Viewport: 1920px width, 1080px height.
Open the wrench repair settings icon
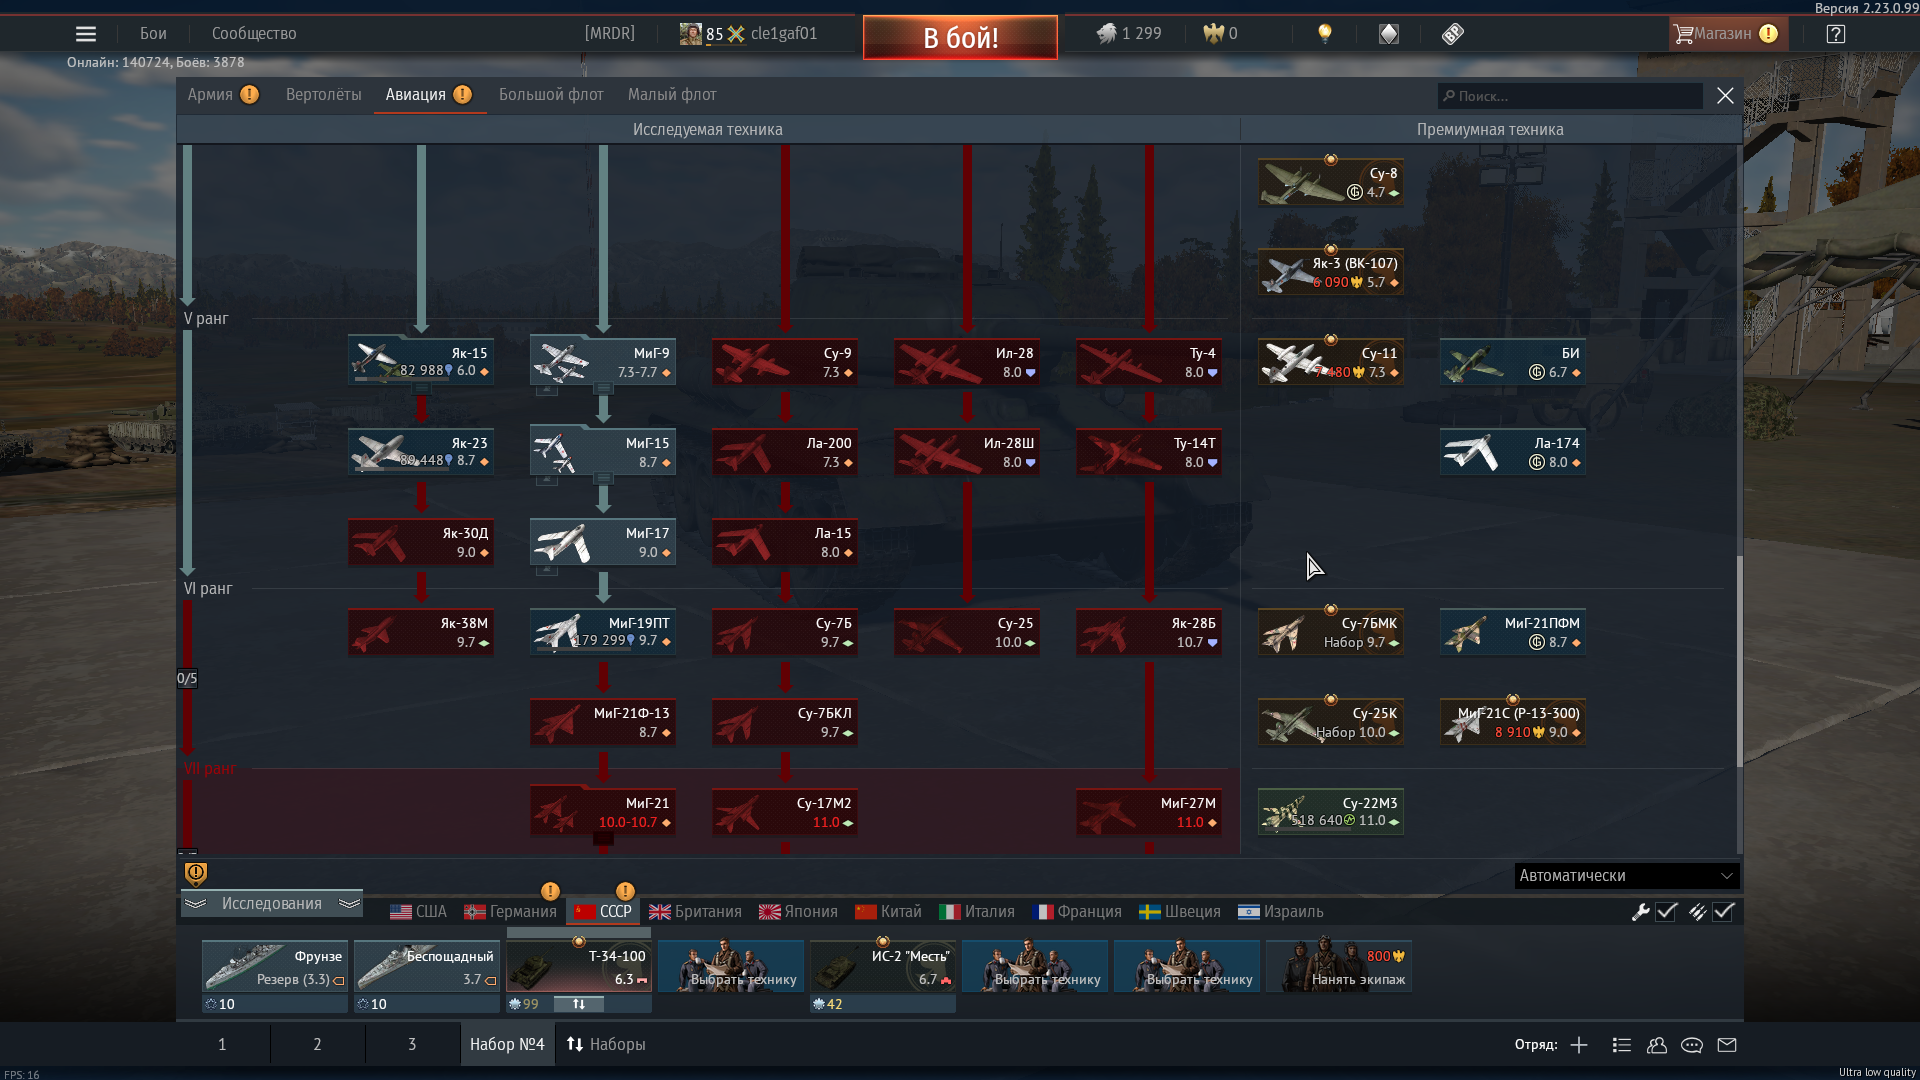[x=1641, y=912]
